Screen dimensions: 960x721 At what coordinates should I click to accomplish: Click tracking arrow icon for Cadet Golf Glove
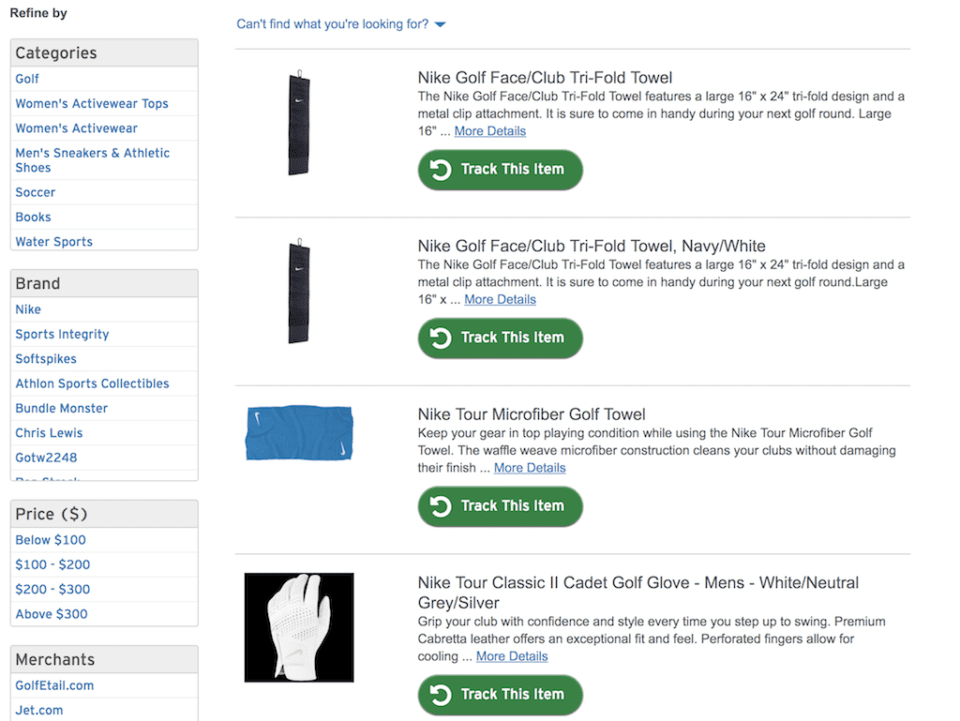(x=440, y=695)
